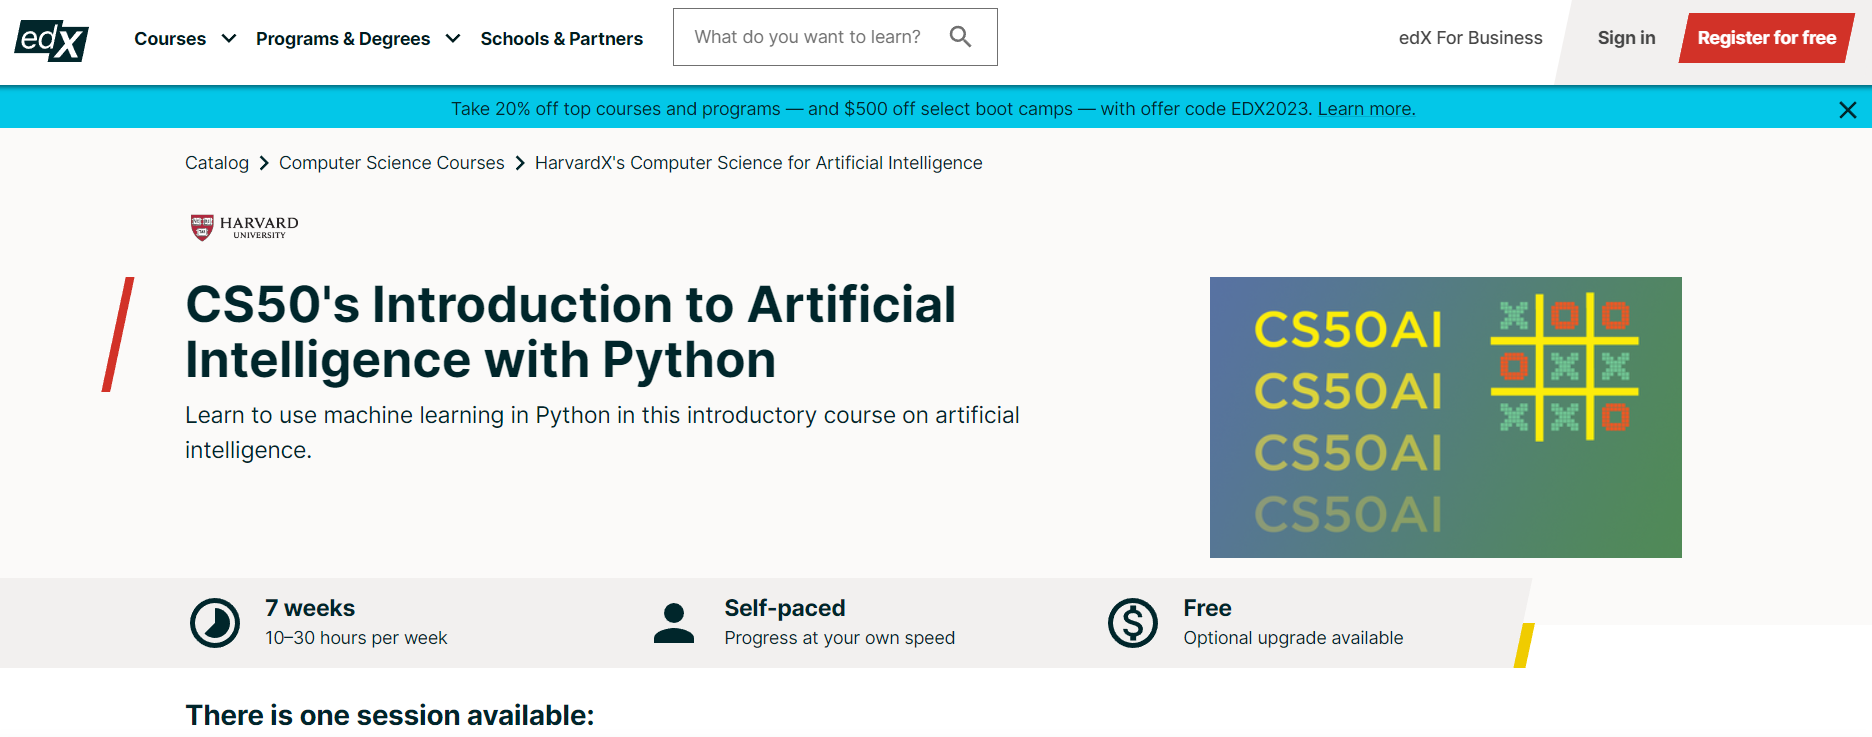Expand the Programs & Degrees dropdown
The height and width of the screenshot is (737, 1872).
coord(357,39)
